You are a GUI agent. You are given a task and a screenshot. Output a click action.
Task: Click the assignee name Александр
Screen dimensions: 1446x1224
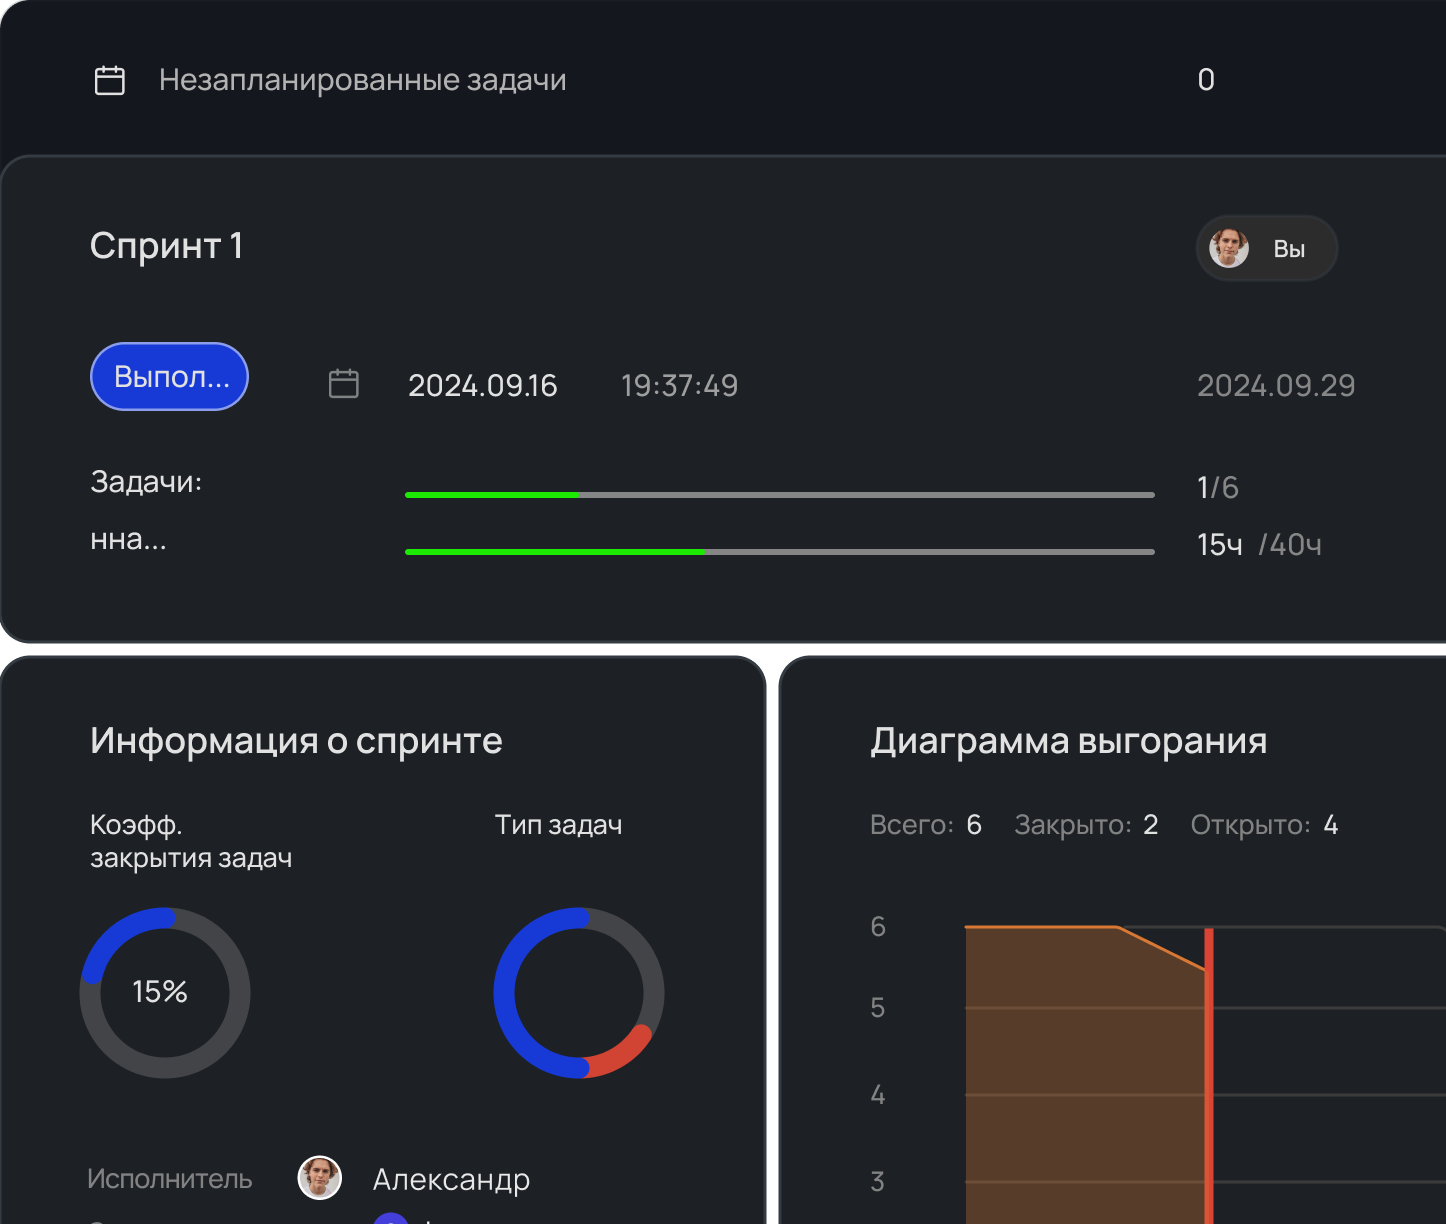pyautogui.click(x=451, y=1180)
